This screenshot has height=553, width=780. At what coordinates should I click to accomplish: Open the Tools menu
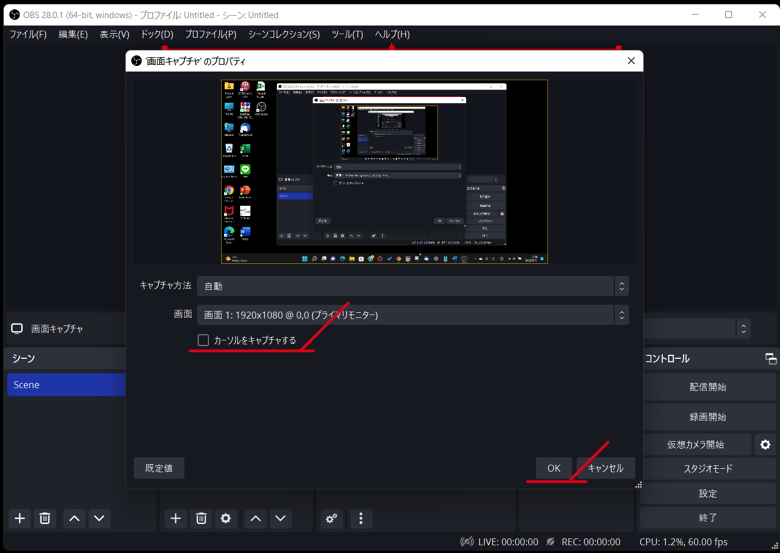pos(347,34)
